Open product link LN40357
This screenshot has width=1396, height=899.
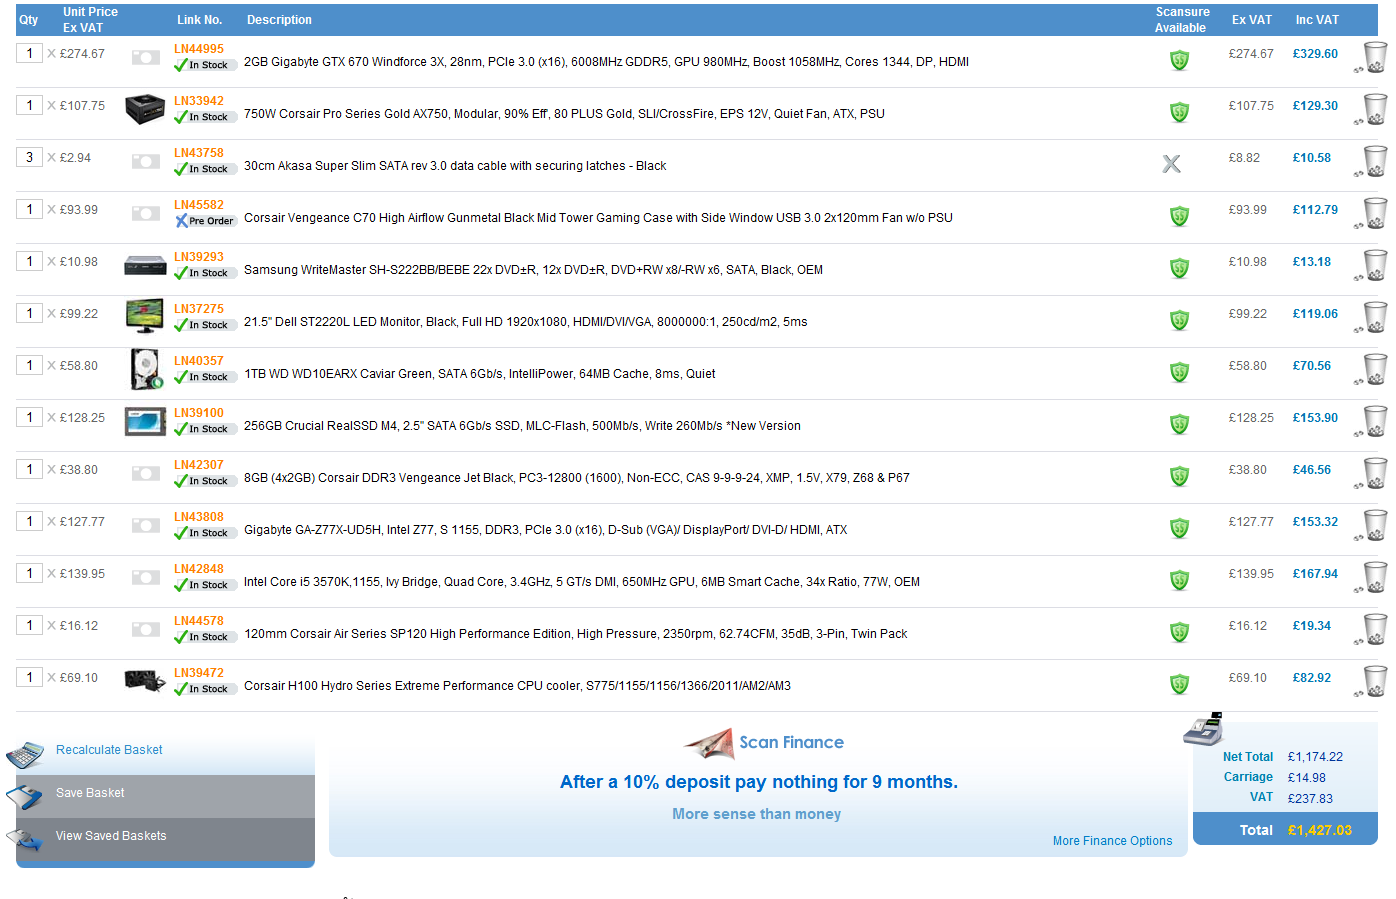coord(199,361)
